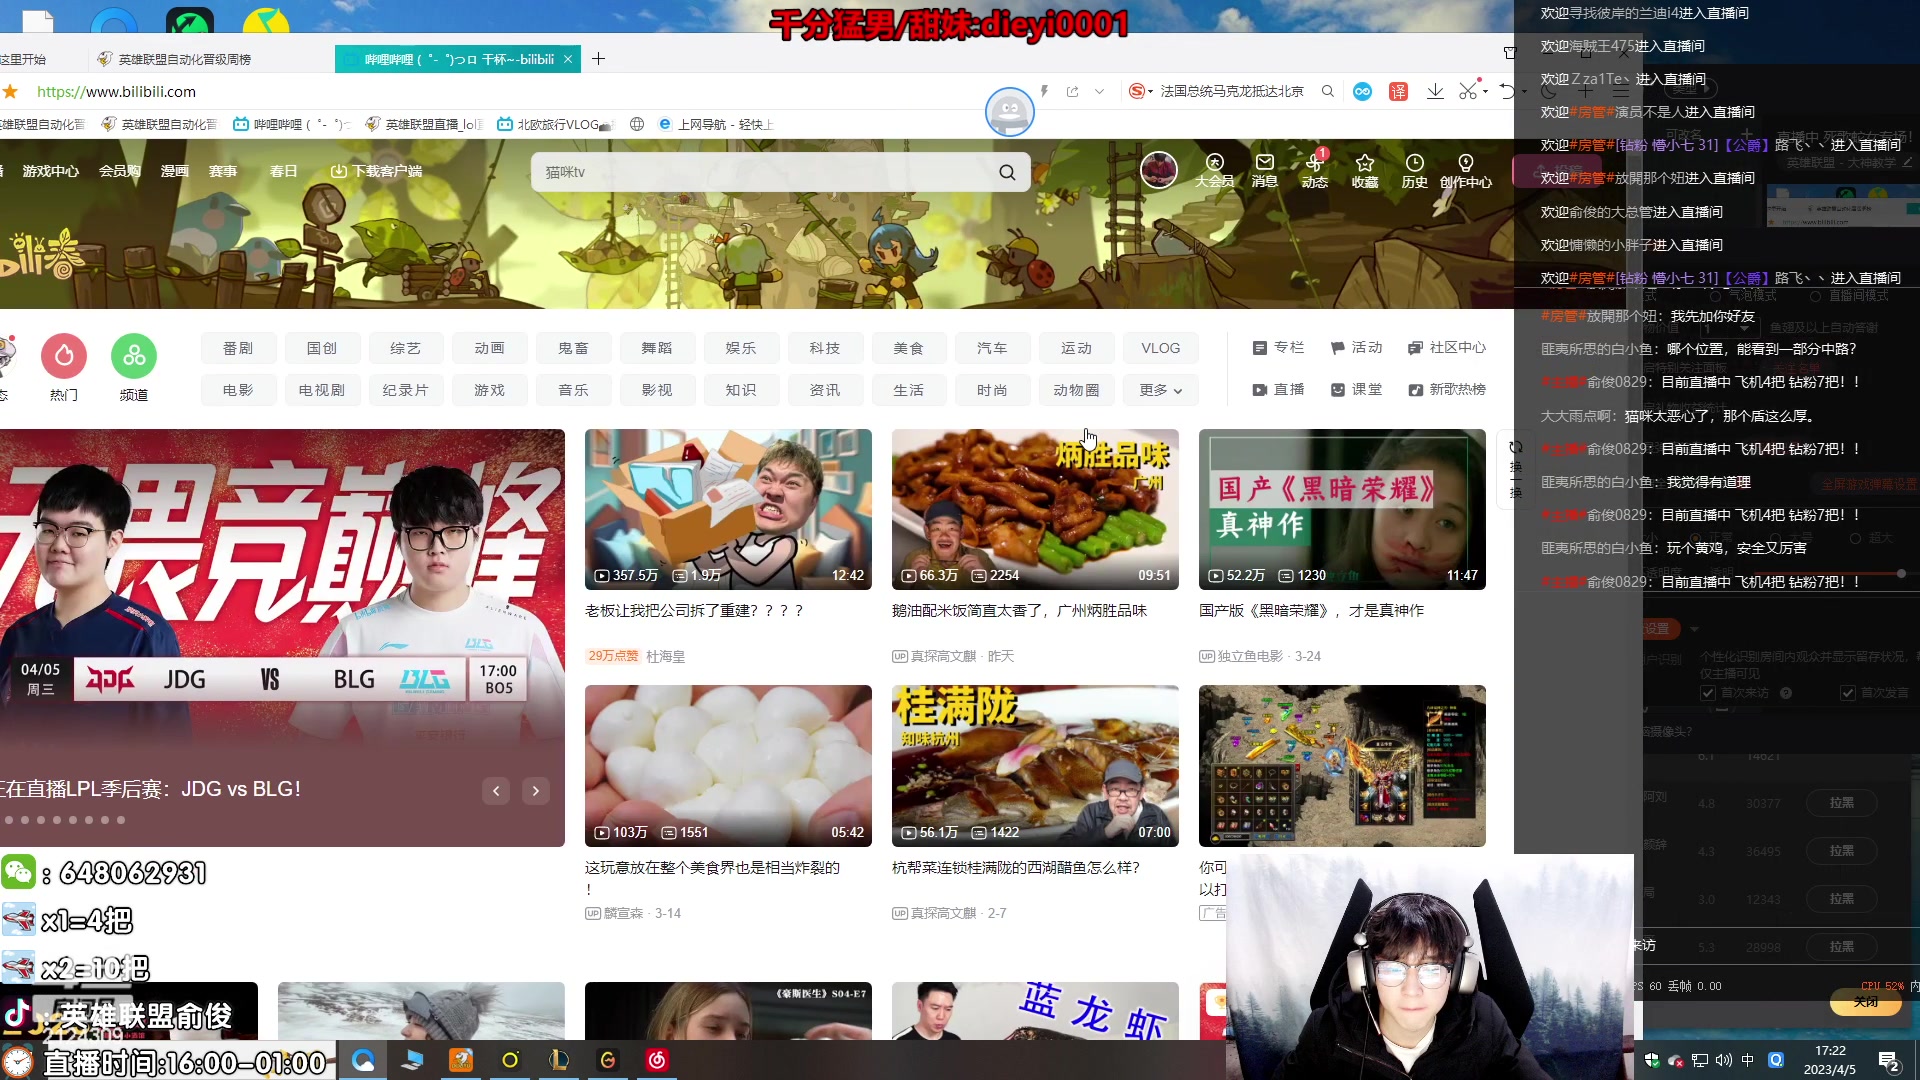Click the red 热门 icon

64,356
